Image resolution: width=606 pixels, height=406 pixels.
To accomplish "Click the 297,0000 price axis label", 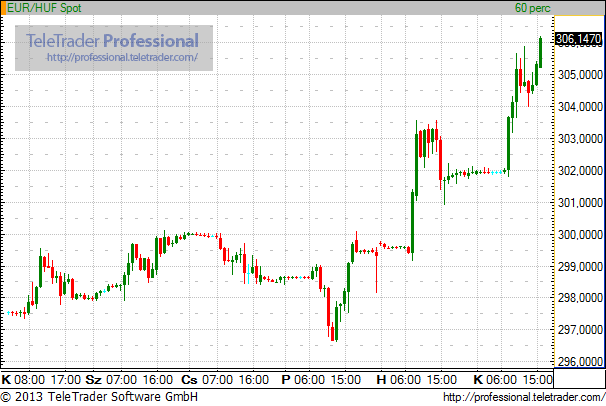I will tap(580, 330).
